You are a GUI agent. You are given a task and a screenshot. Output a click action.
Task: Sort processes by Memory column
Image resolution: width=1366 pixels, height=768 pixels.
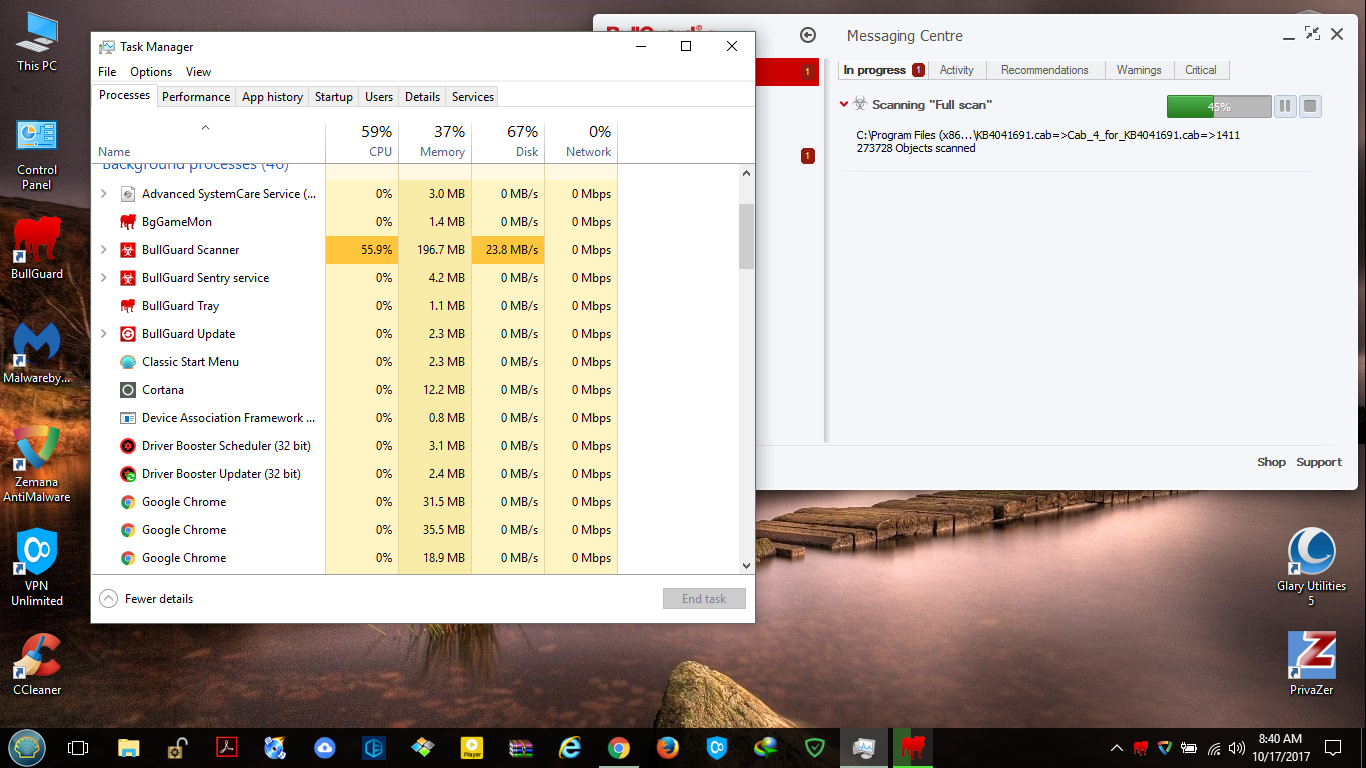[435, 141]
